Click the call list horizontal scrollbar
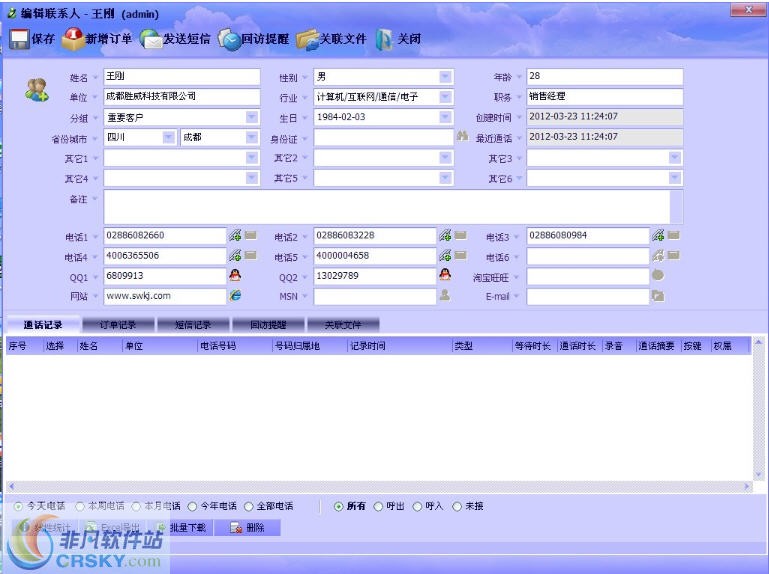Screen dimensions: 769x574 point(380,486)
